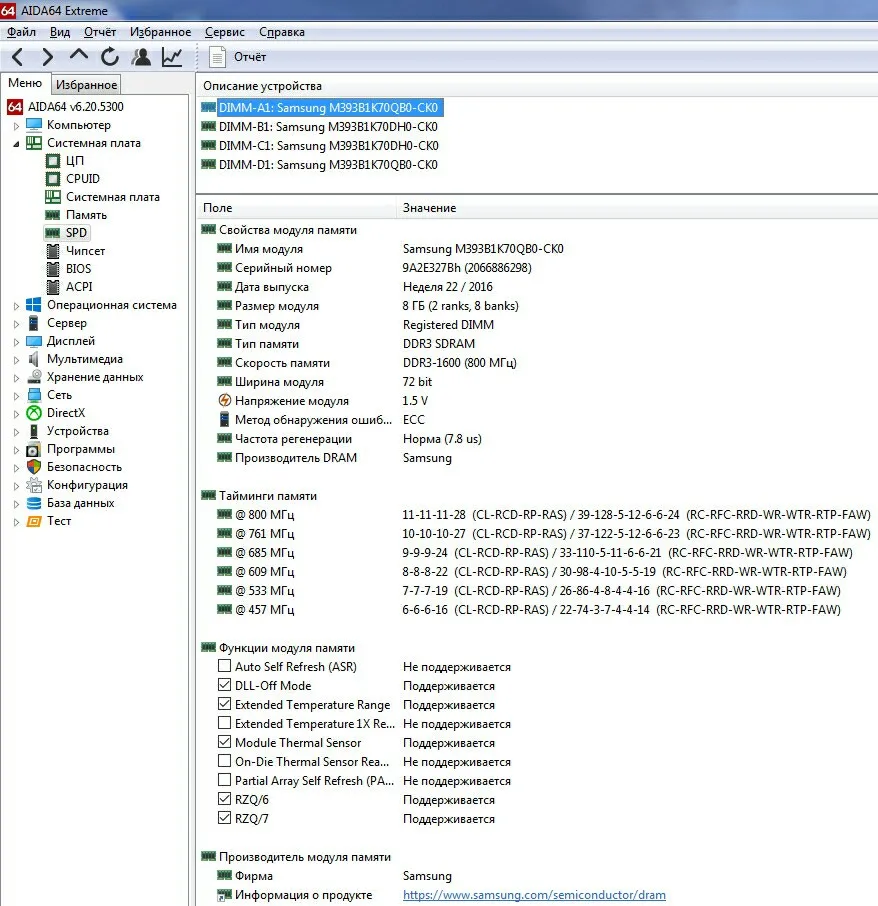Collapse the Системная плата tree node
The width and height of the screenshot is (878, 906).
[16, 143]
